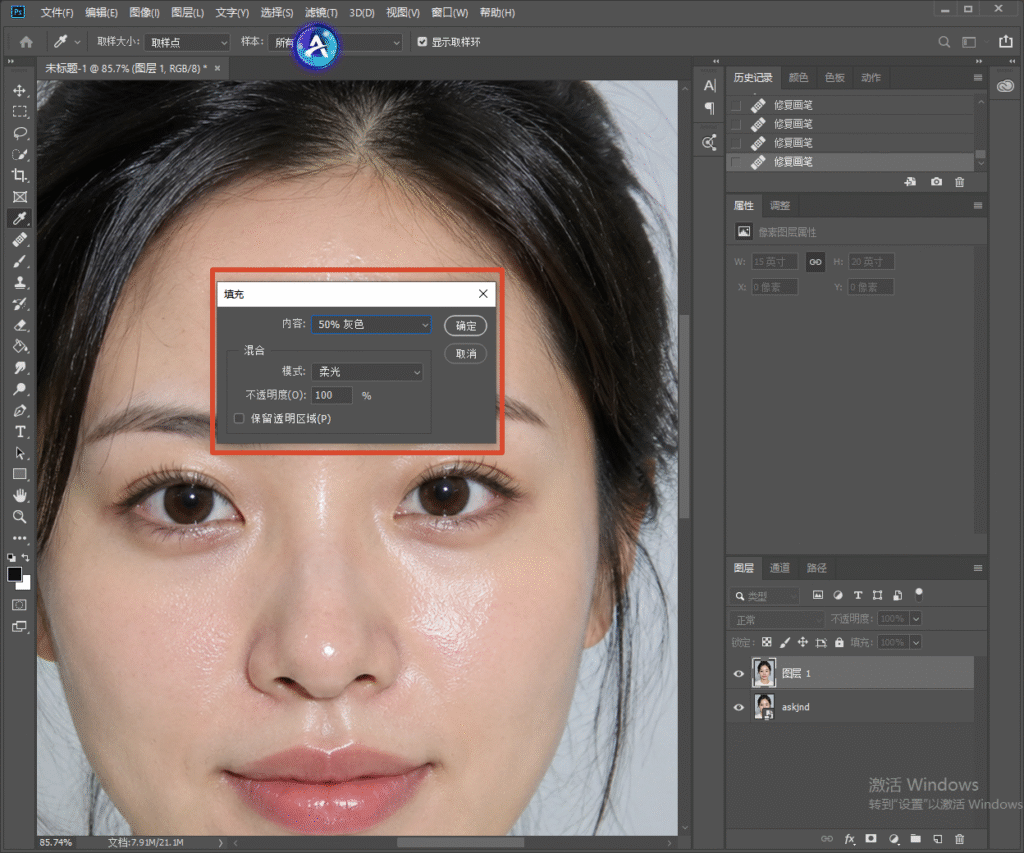
Task: Select the Dodge tool
Action: pyautogui.click(x=20, y=389)
